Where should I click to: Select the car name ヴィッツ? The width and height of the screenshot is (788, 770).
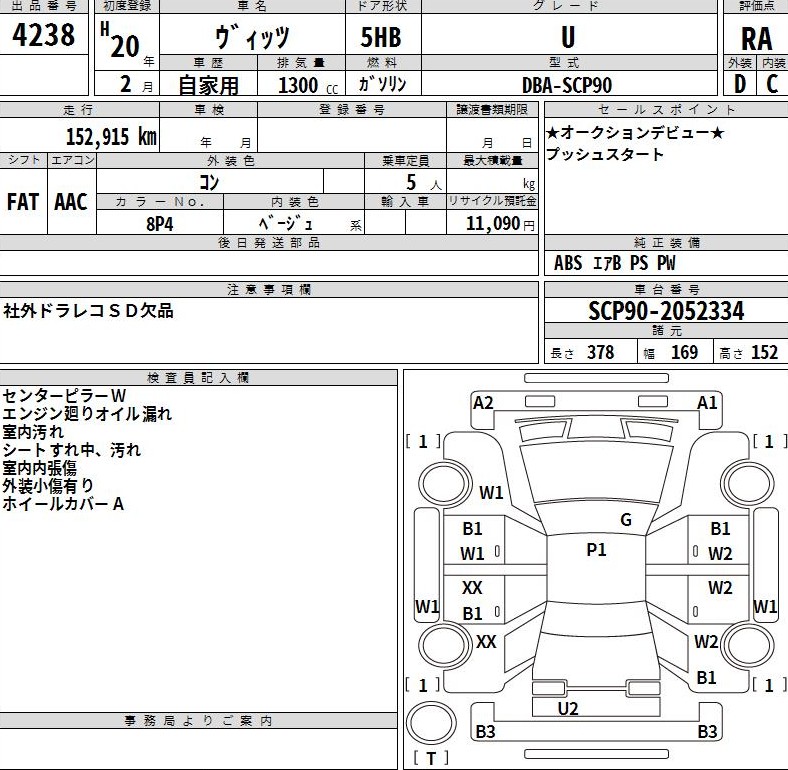252,37
